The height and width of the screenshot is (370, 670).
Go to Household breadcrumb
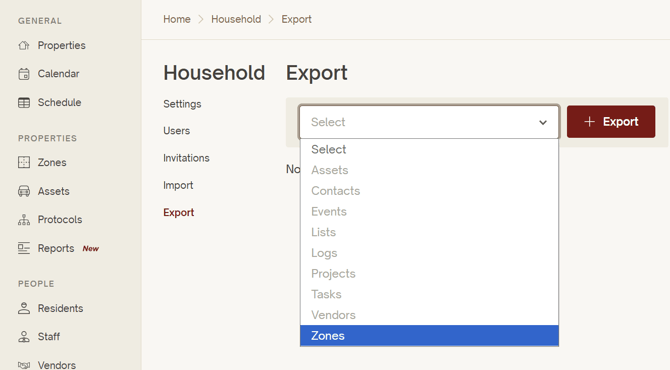[236, 19]
